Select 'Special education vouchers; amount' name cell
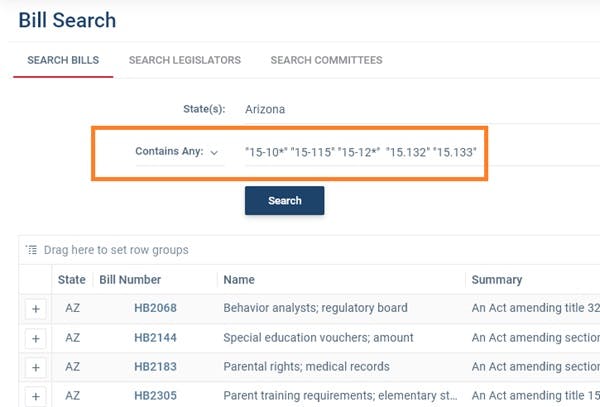This screenshot has width=600, height=407. [x=318, y=338]
